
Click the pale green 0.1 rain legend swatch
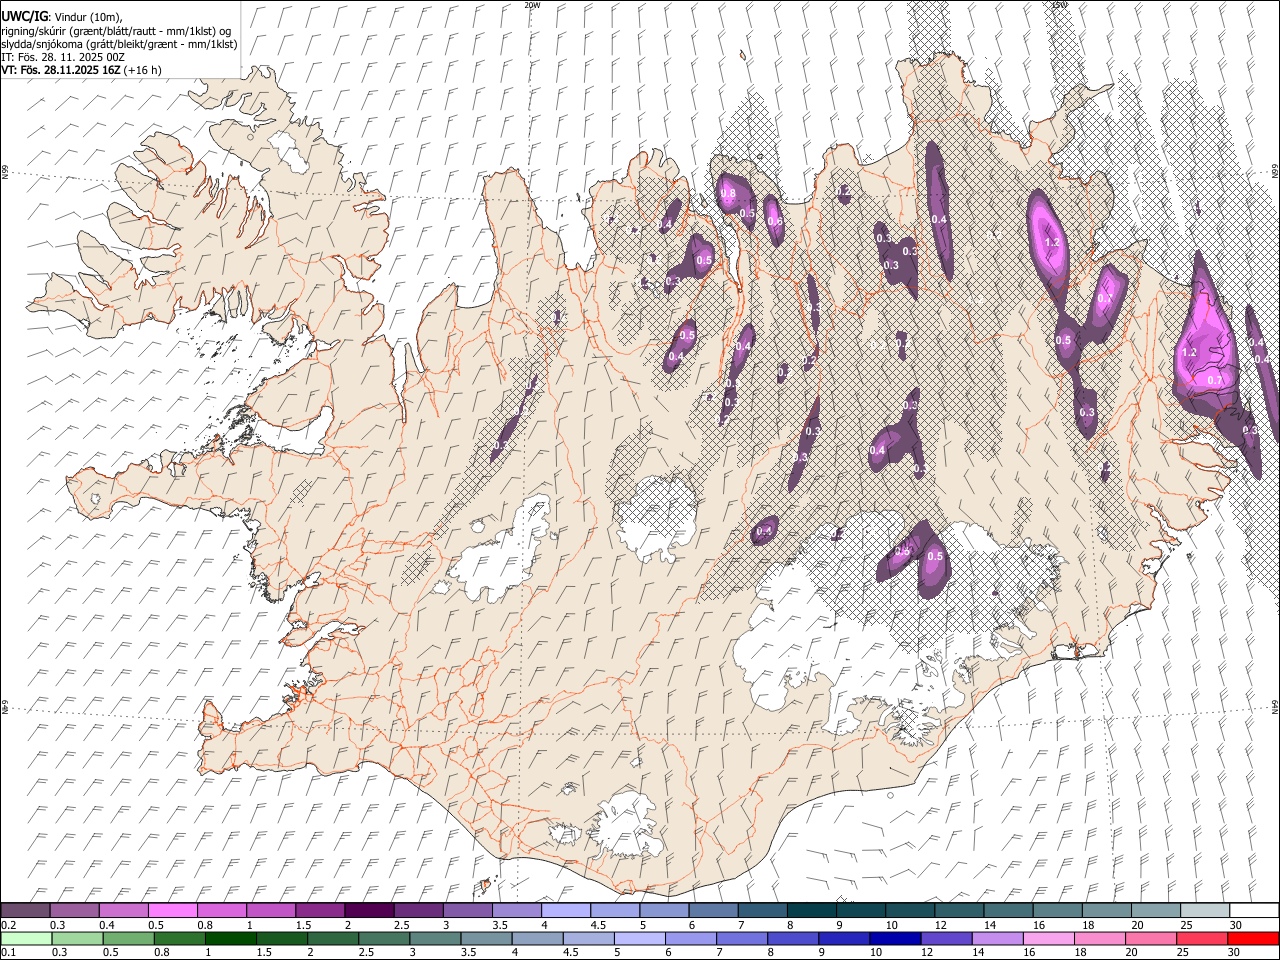[25, 938]
